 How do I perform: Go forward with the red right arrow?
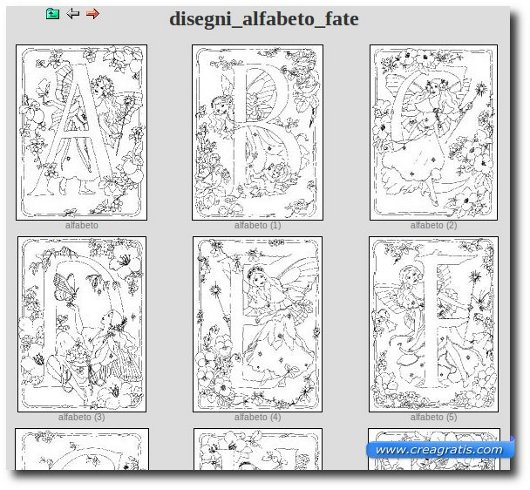(92, 14)
